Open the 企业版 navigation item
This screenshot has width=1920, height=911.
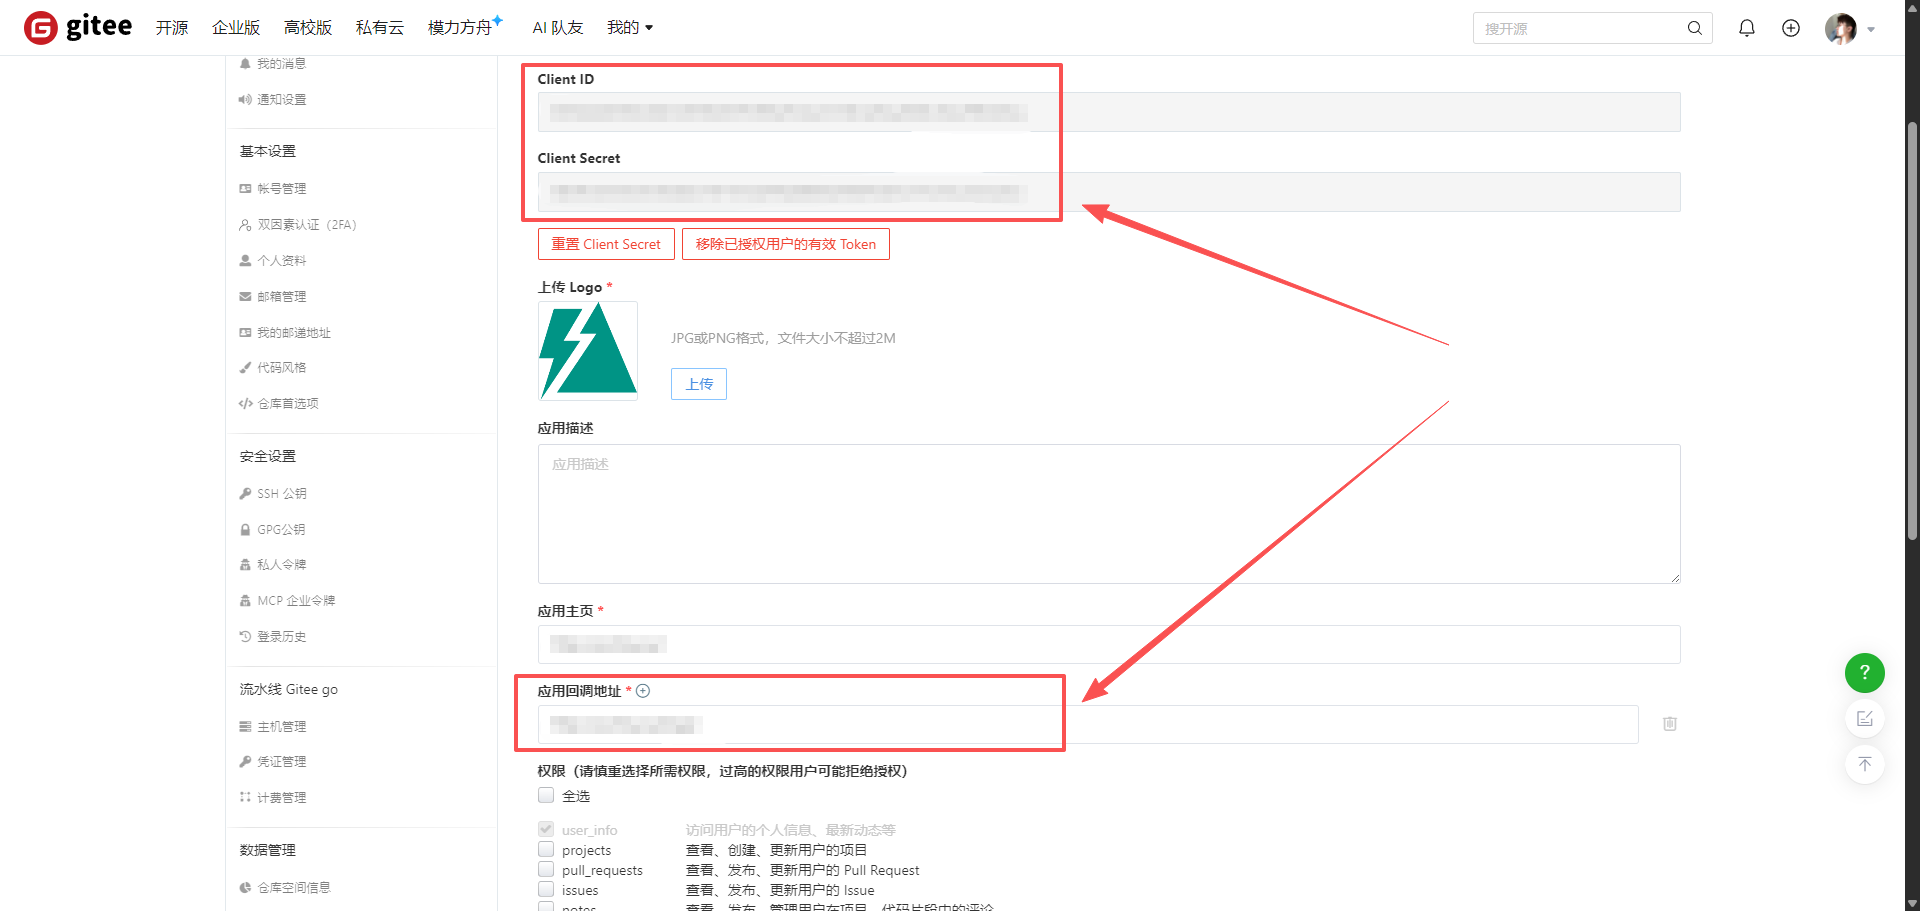coord(236,28)
